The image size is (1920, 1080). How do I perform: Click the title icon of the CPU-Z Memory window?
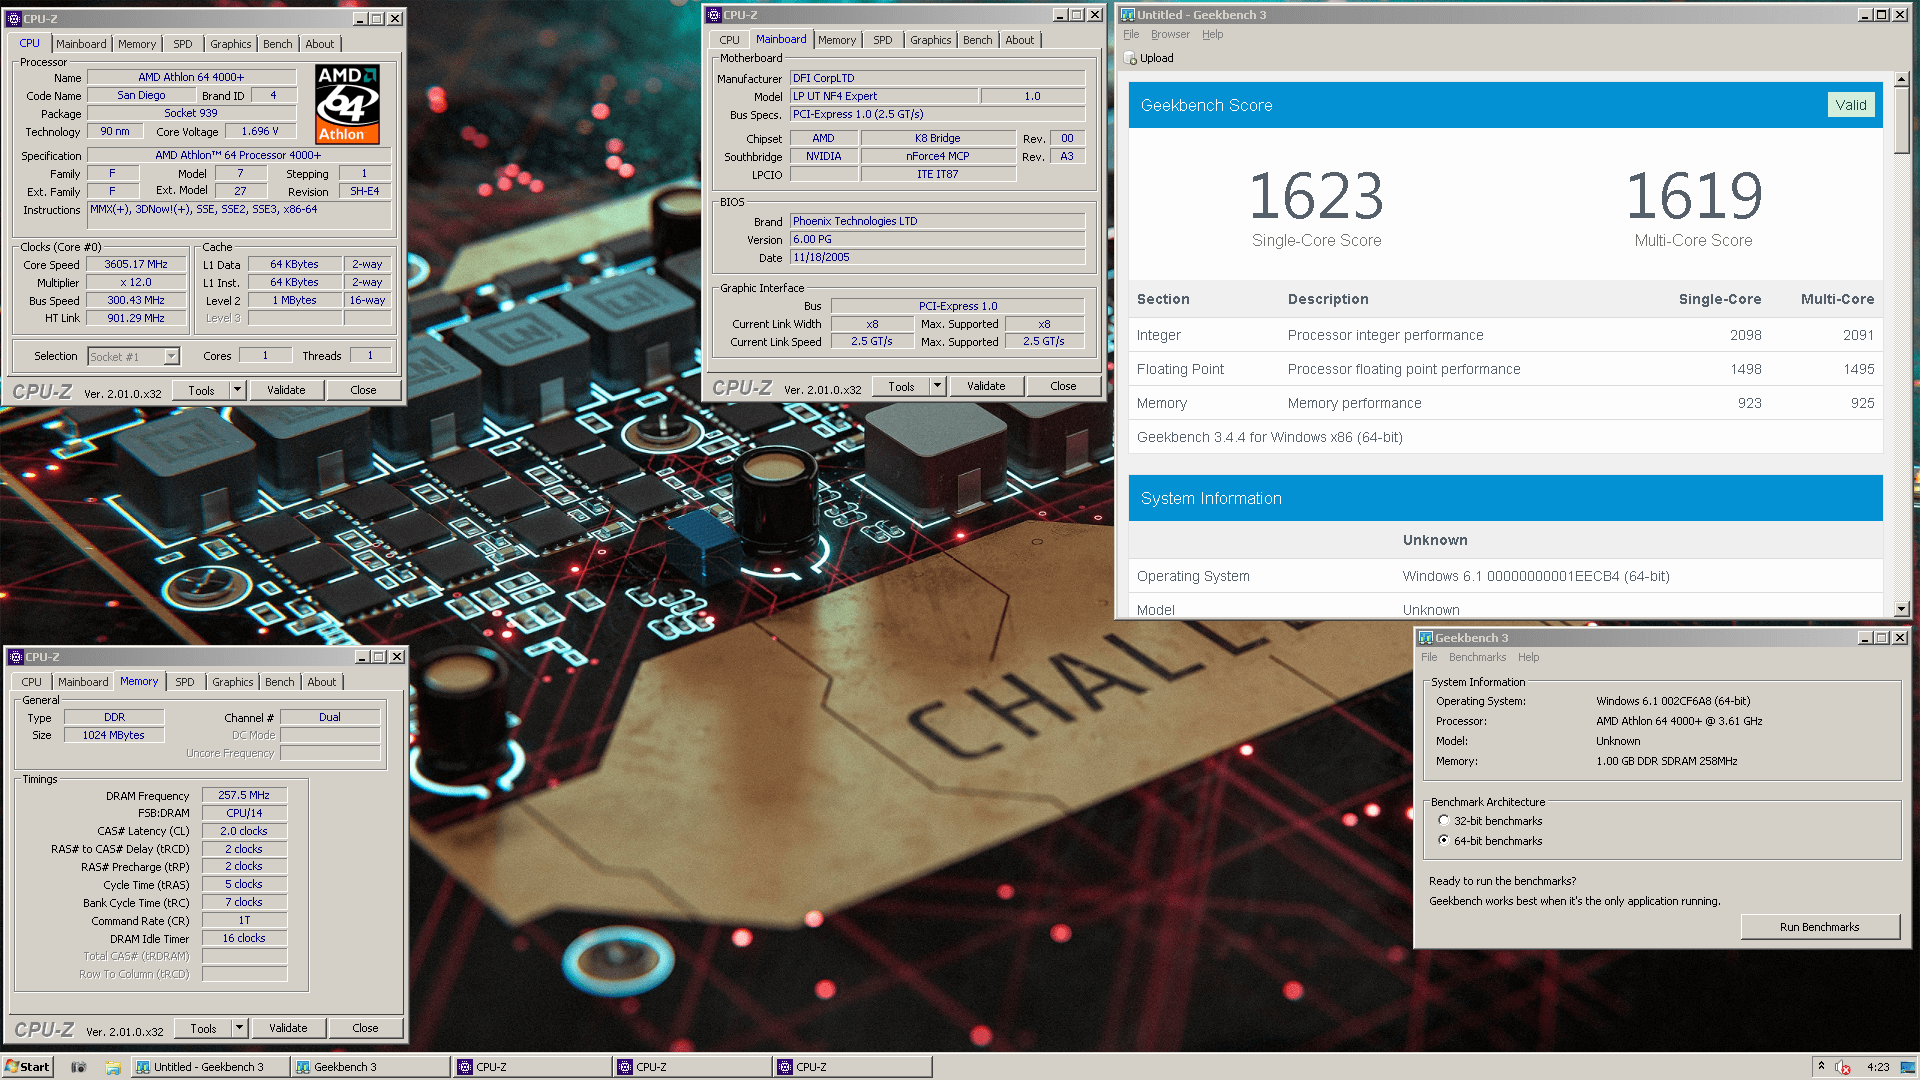pyautogui.click(x=15, y=657)
